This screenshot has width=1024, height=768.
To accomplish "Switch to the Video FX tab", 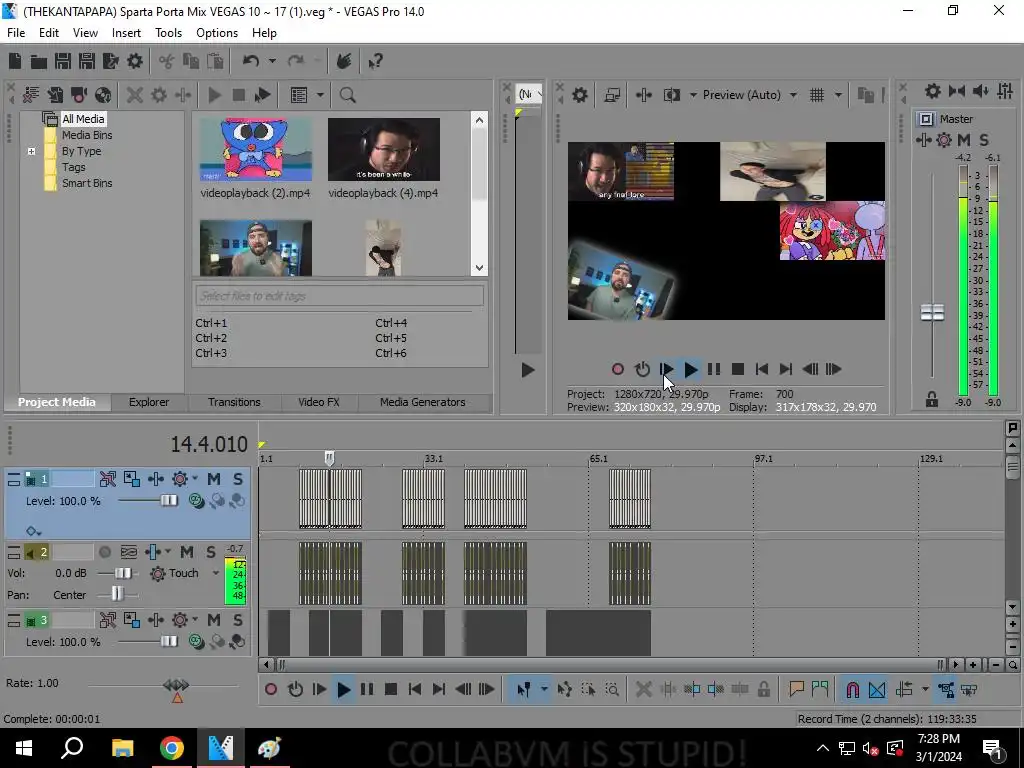I will [x=319, y=402].
